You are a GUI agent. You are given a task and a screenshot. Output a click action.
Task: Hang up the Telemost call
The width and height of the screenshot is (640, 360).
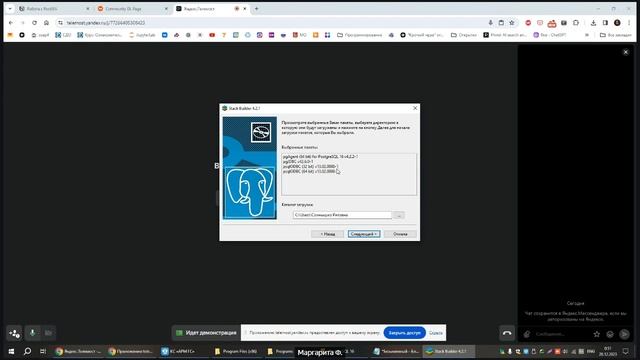507,333
